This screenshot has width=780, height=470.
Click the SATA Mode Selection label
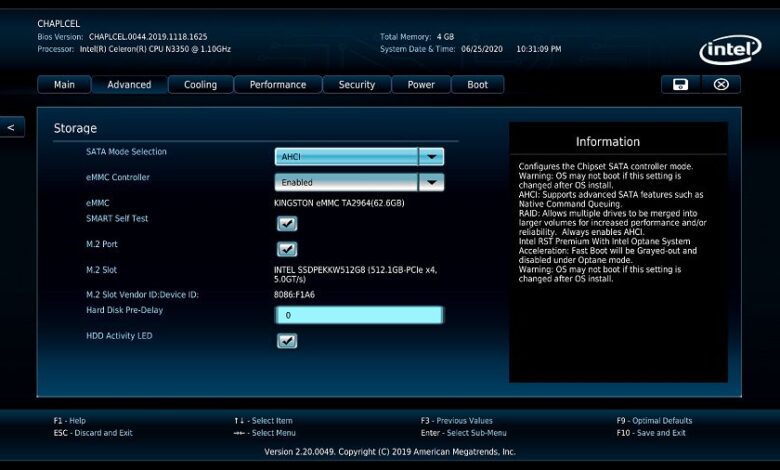(x=126, y=152)
